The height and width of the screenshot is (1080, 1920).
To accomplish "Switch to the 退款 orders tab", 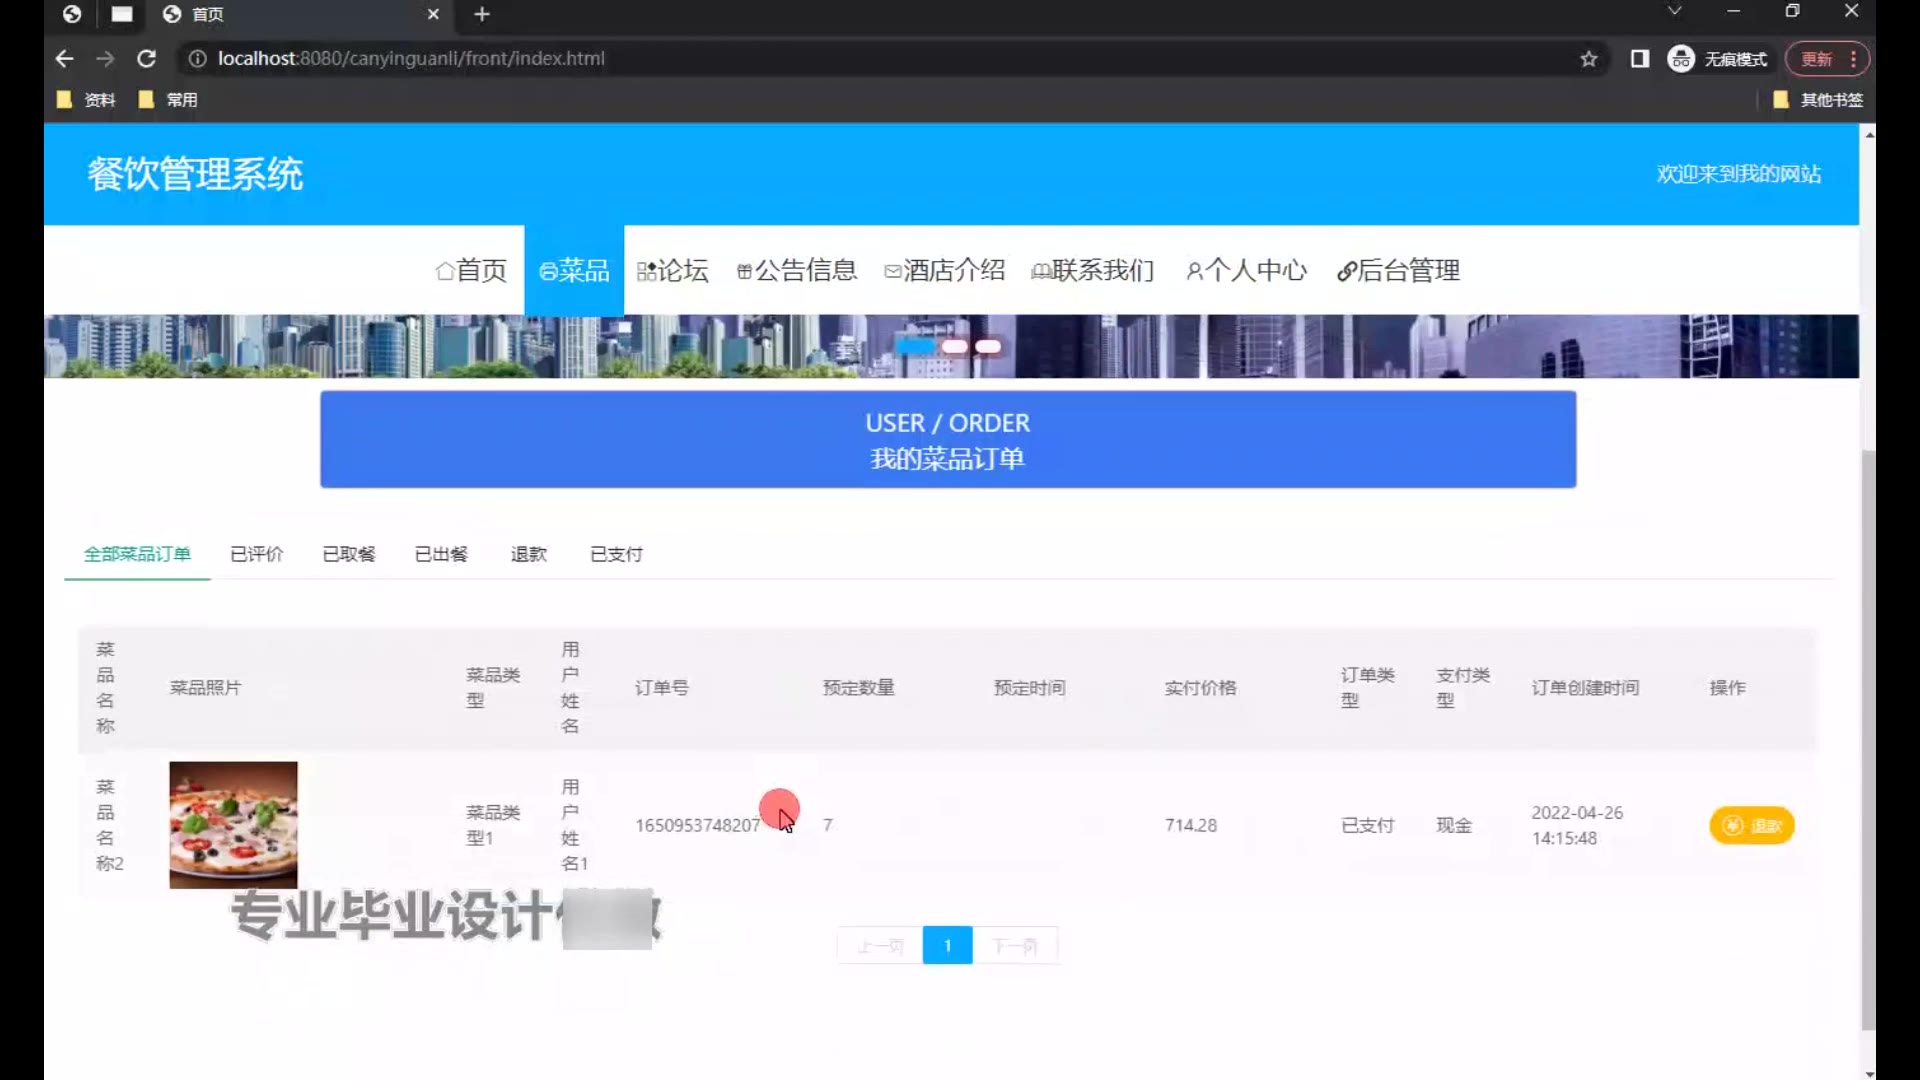I will (x=528, y=554).
